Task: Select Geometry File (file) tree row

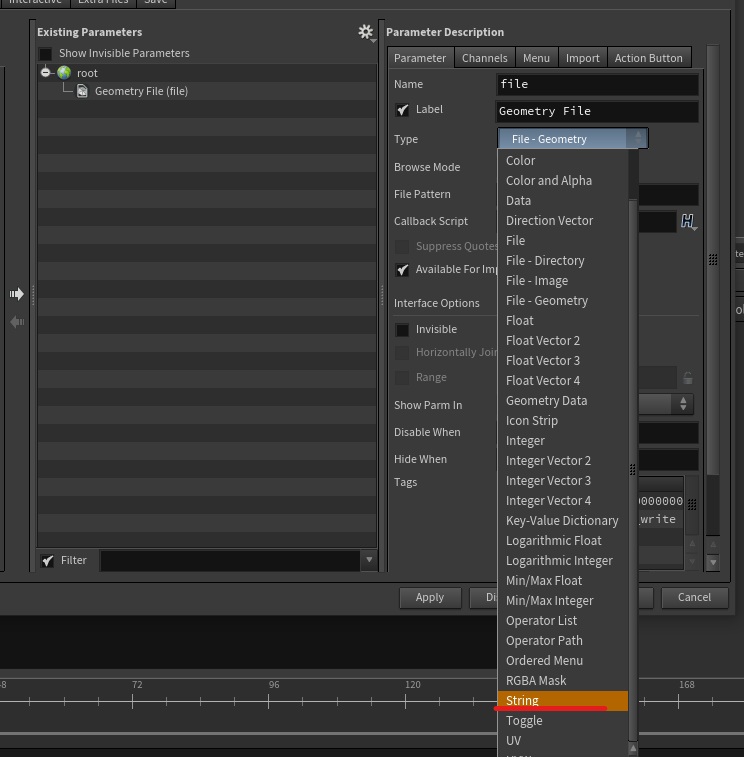Action: tap(207, 91)
